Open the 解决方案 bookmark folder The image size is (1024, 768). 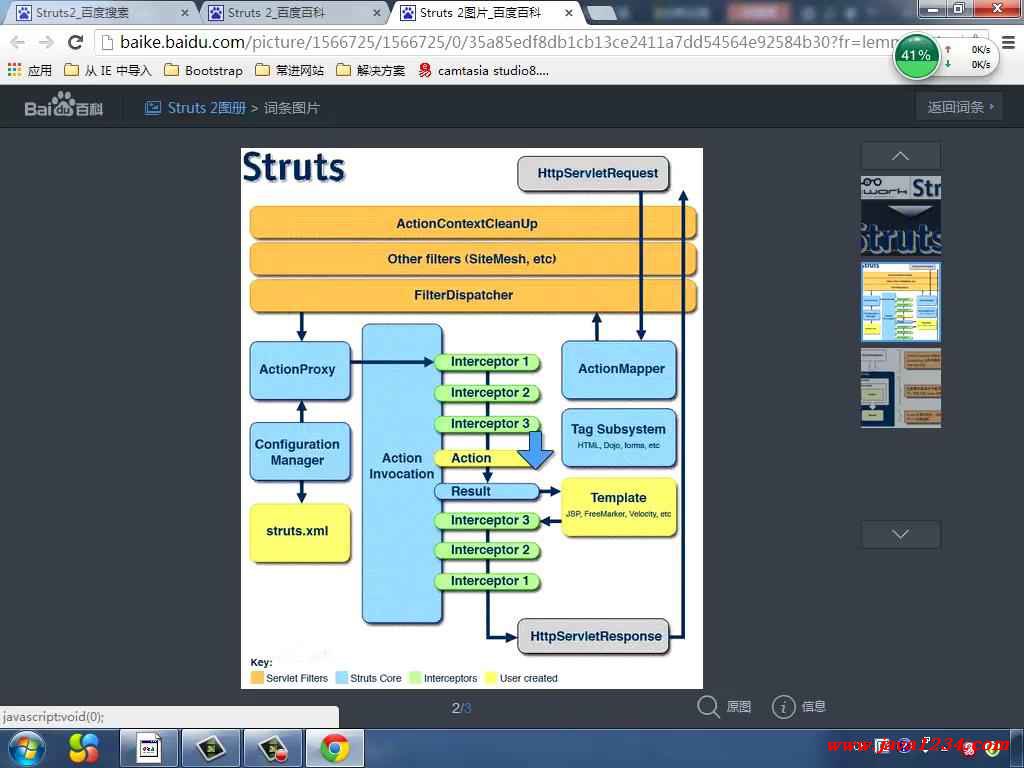[x=370, y=70]
